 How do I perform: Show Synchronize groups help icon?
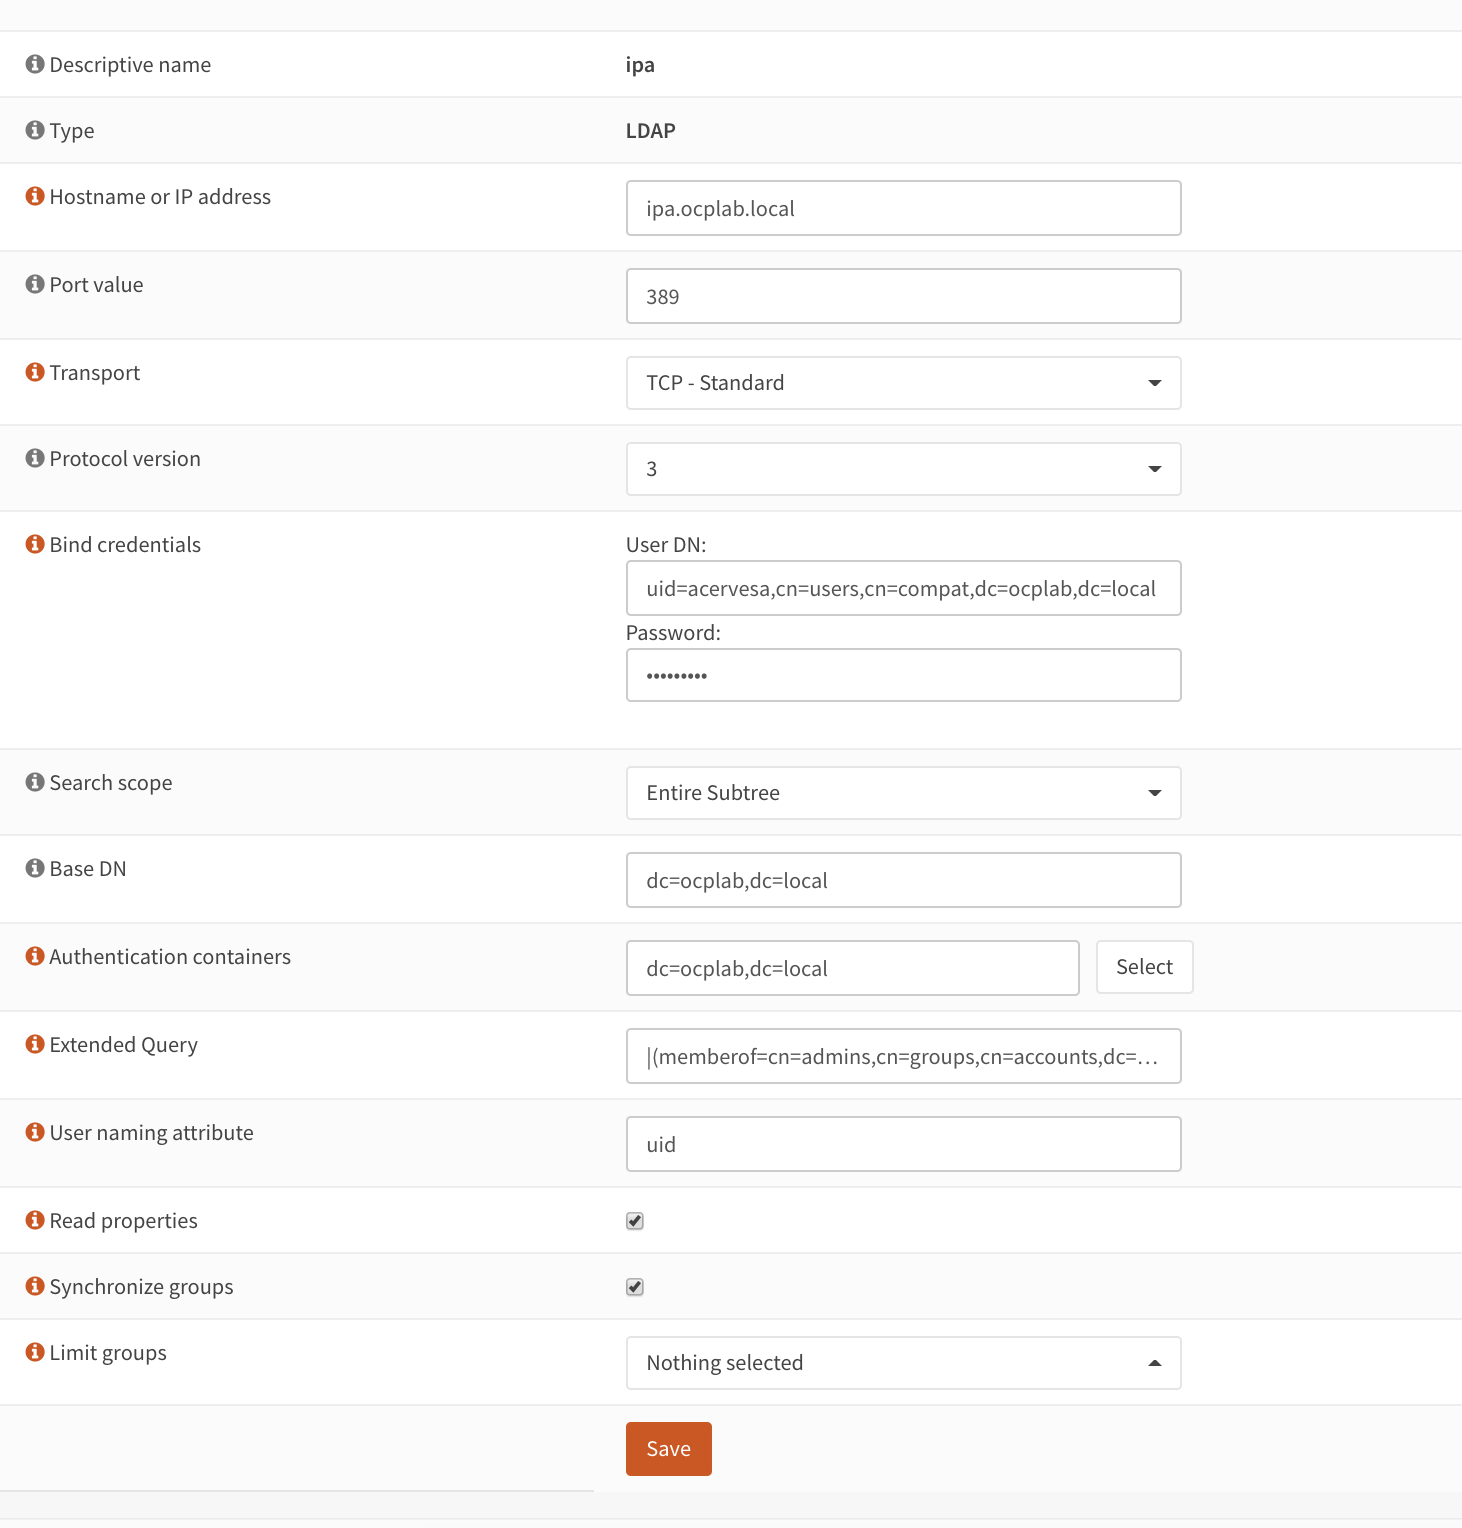(35, 1286)
